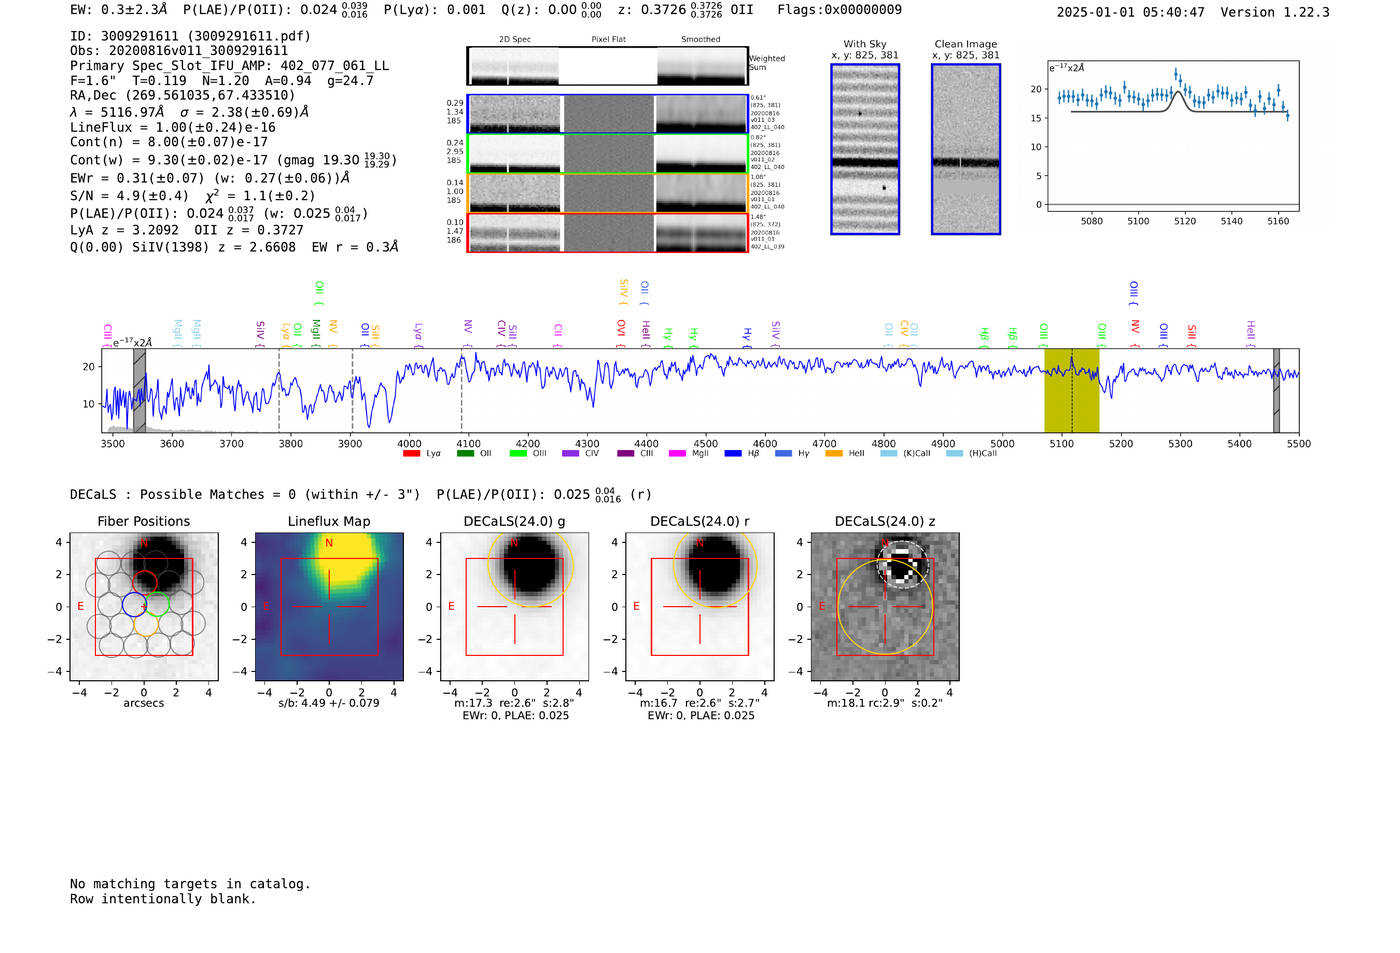Select the ID: 3009291611 text line

(x=190, y=36)
